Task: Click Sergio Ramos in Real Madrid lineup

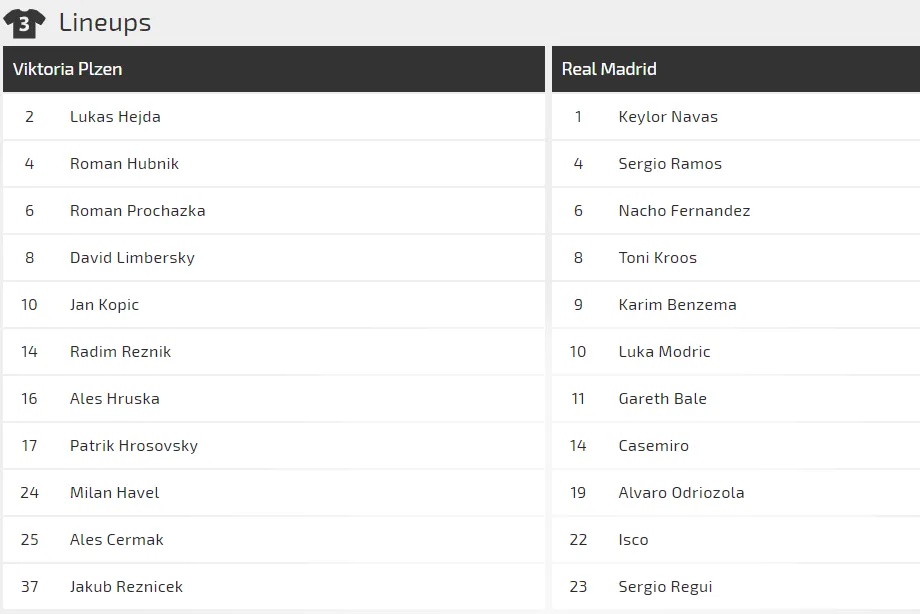Action: pos(670,164)
